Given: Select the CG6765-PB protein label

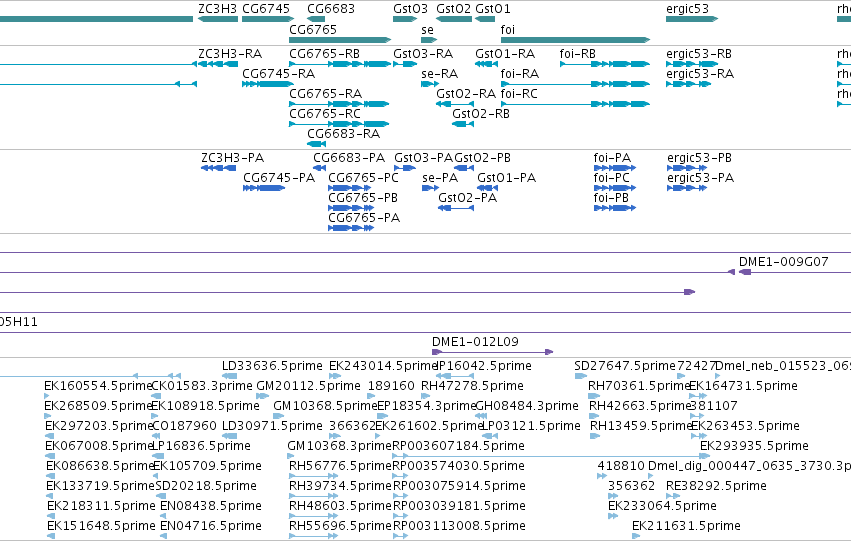Looking at the screenshot, I should tap(363, 198).
